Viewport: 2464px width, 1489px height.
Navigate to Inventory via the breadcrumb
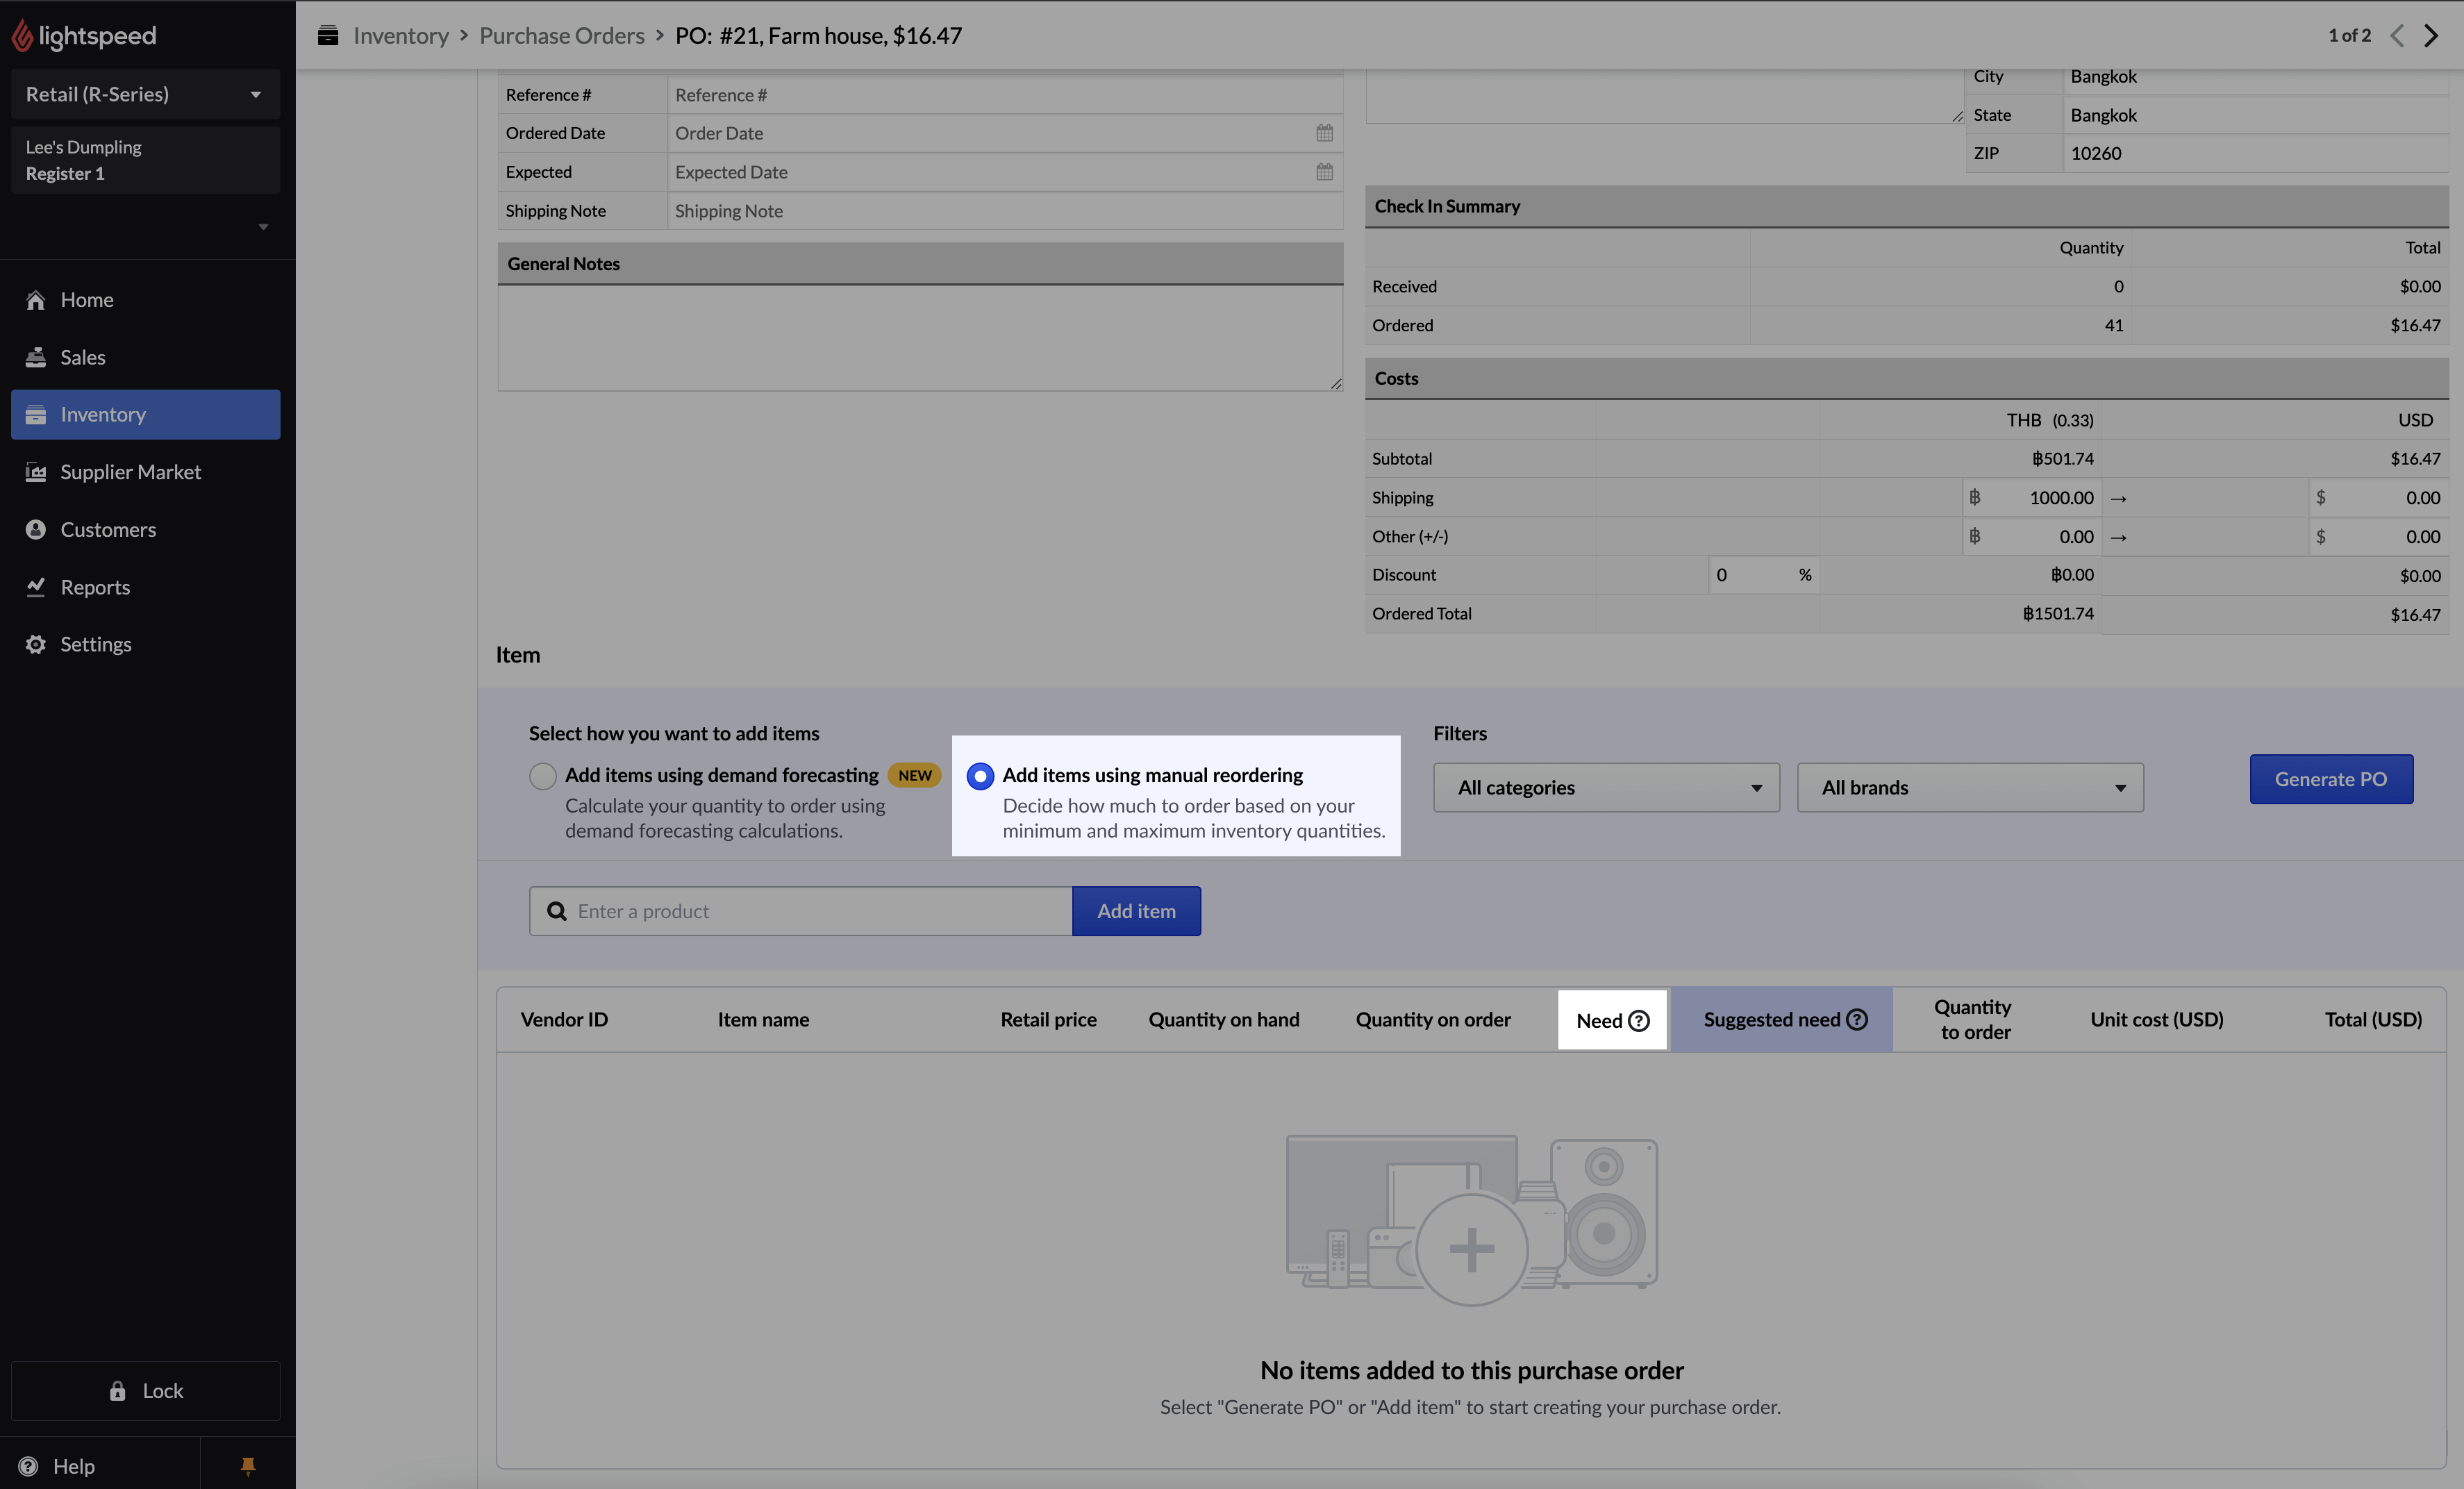point(400,35)
